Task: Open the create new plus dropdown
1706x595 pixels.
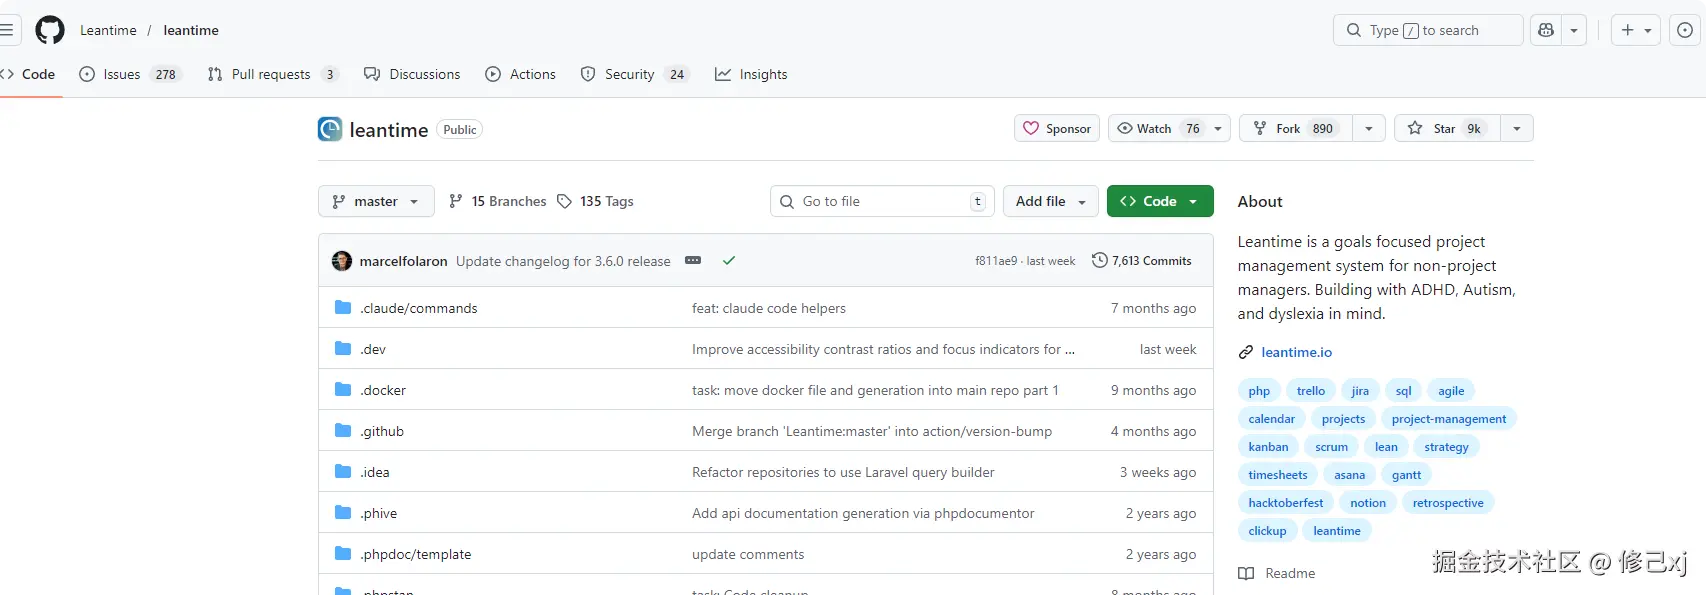Action: [1636, 30]
